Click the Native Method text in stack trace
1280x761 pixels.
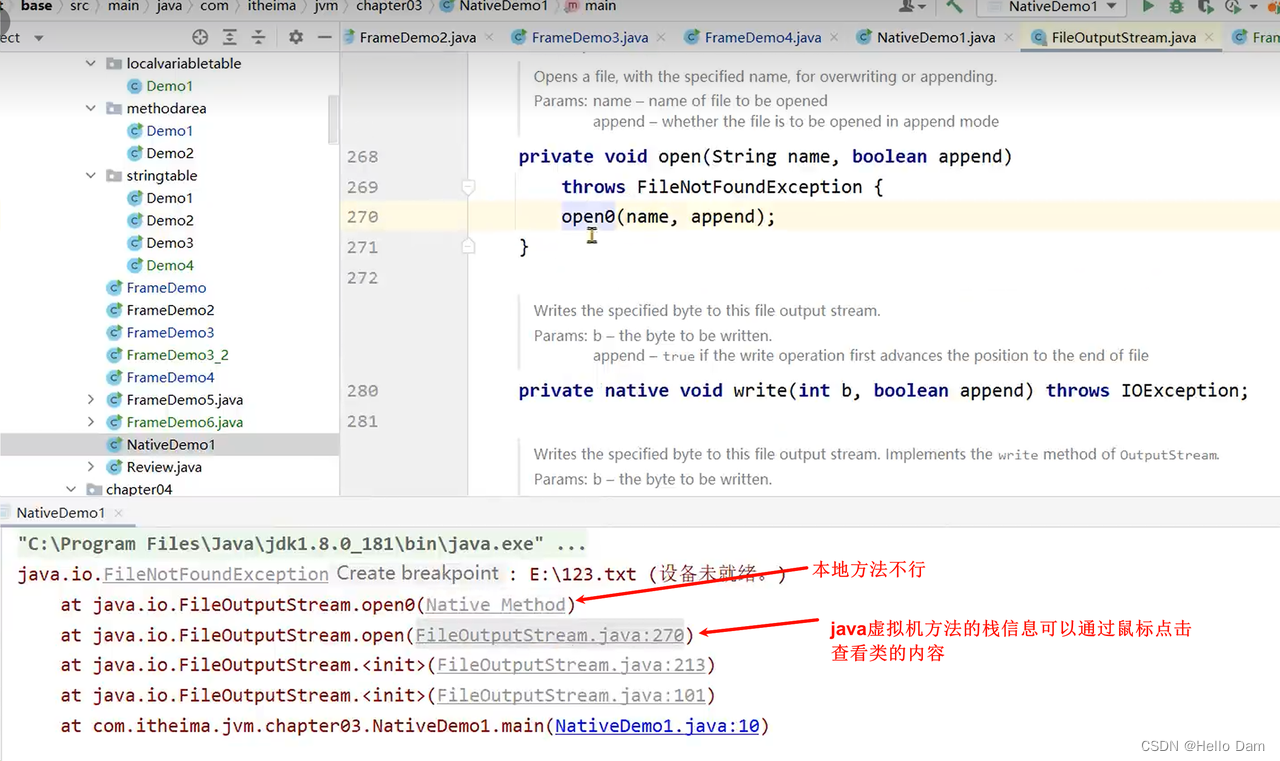tap(496, 605)
